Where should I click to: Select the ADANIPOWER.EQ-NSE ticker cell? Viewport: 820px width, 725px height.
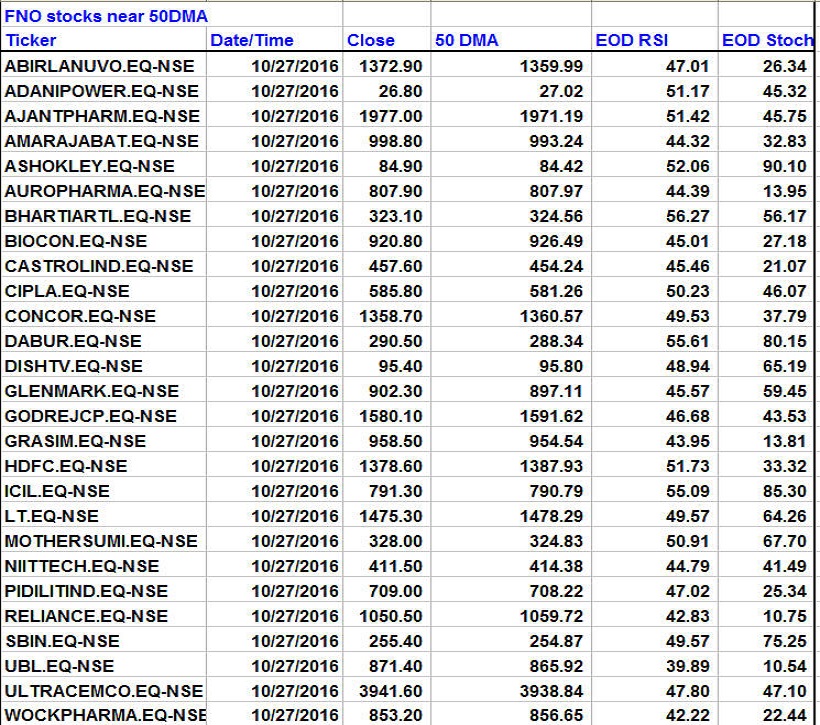(x=101, y=91)
